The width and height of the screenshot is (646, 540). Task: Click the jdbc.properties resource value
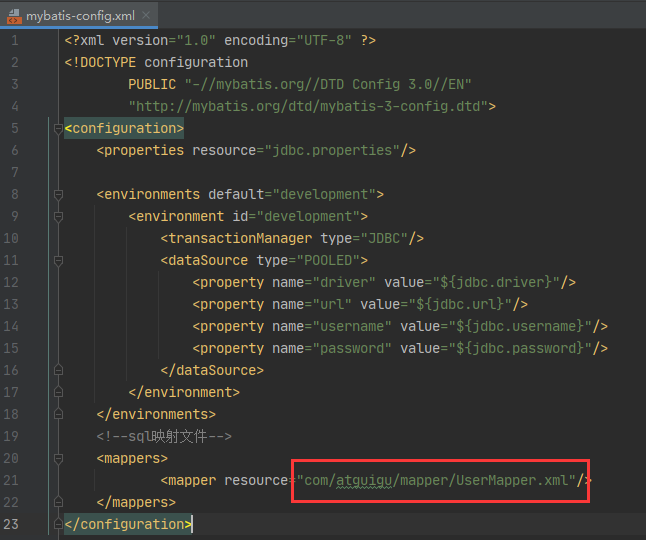[332, 150]
